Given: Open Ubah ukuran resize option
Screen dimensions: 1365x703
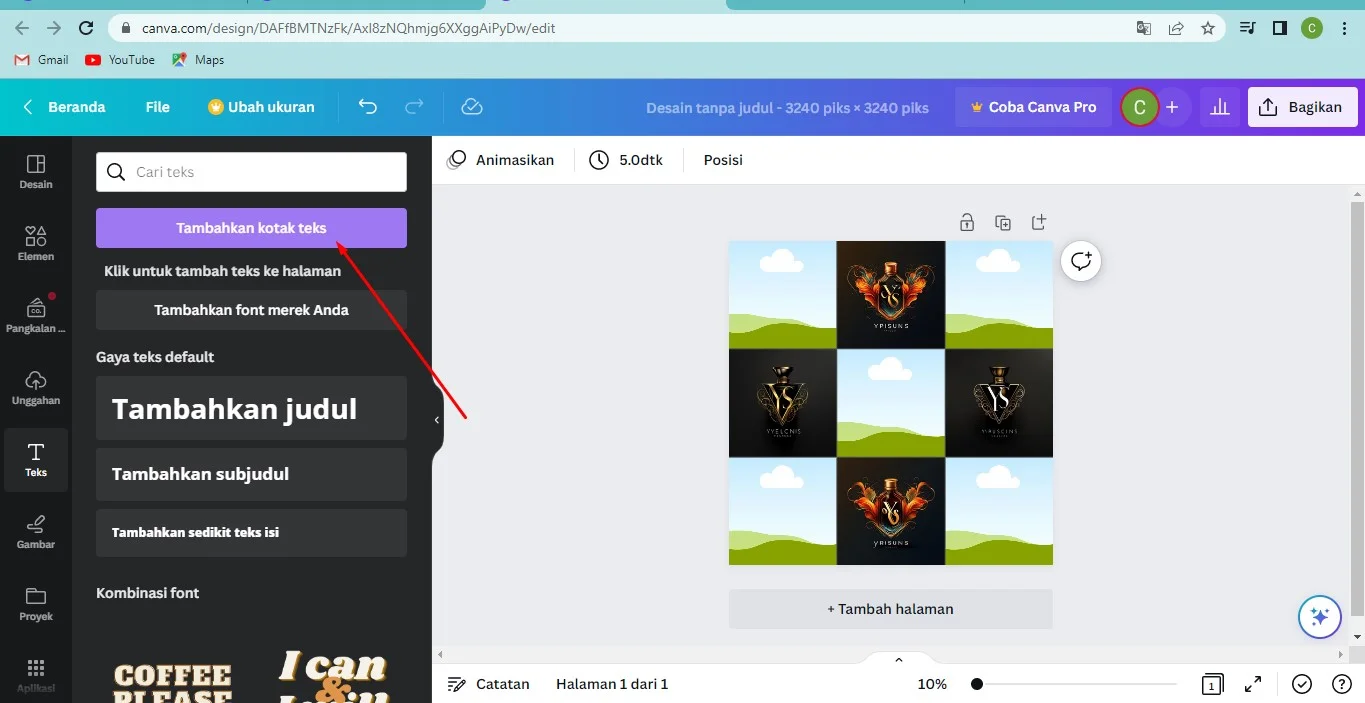Looking at the screenshot, I should 261,107.
